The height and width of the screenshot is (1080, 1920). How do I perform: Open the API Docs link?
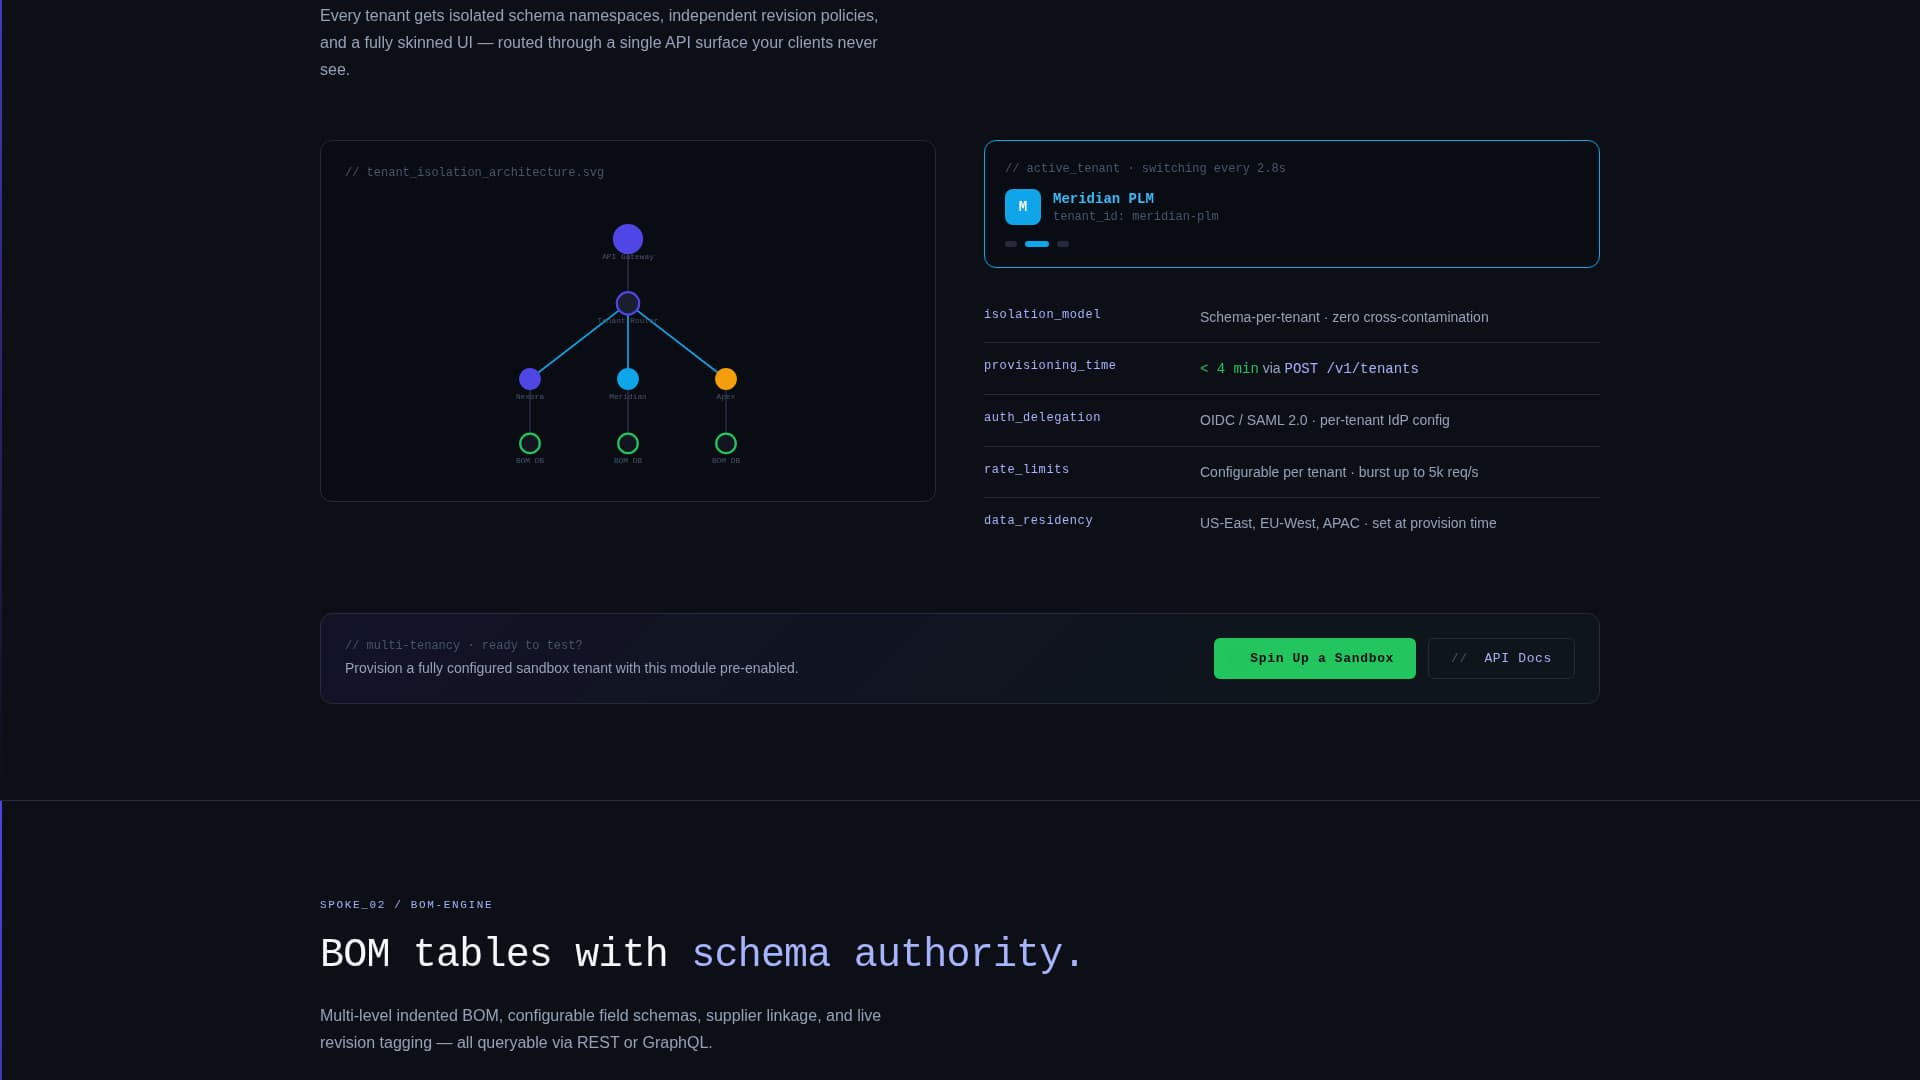[x=1501, y=658]
